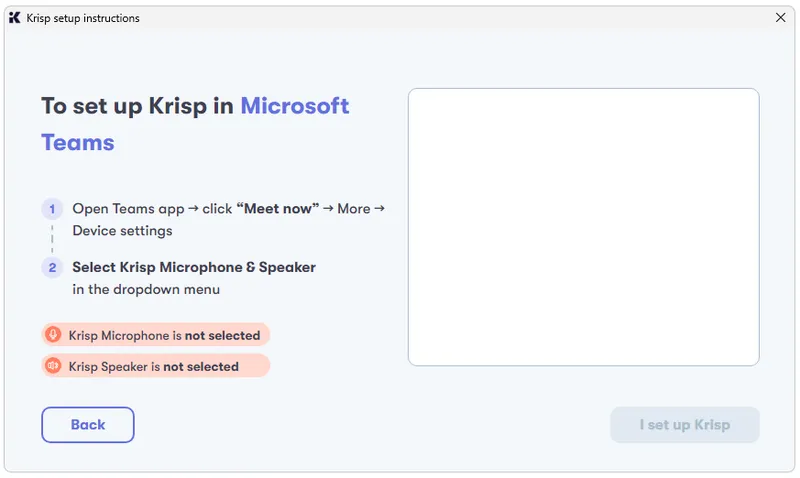Image resolution: width=800 pixels, height=478 pixels.
Task: Click the Krisp logo in title bar
Action: [x=15, y=18]
